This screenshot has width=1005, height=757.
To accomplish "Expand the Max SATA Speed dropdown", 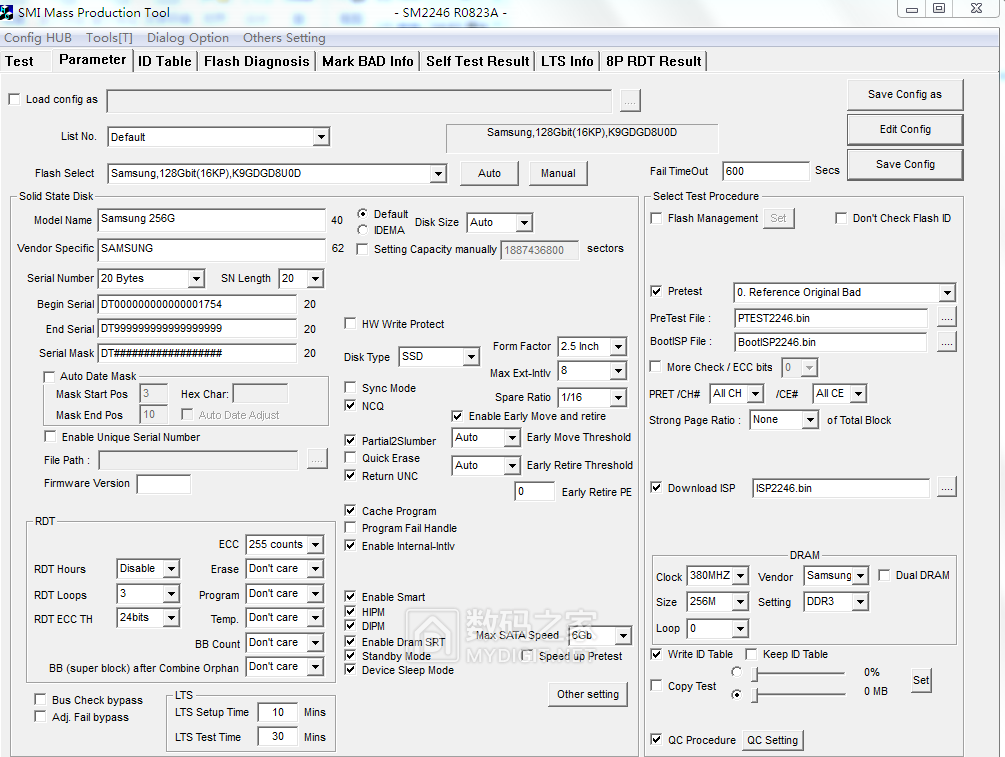I will tap(623, 636).
